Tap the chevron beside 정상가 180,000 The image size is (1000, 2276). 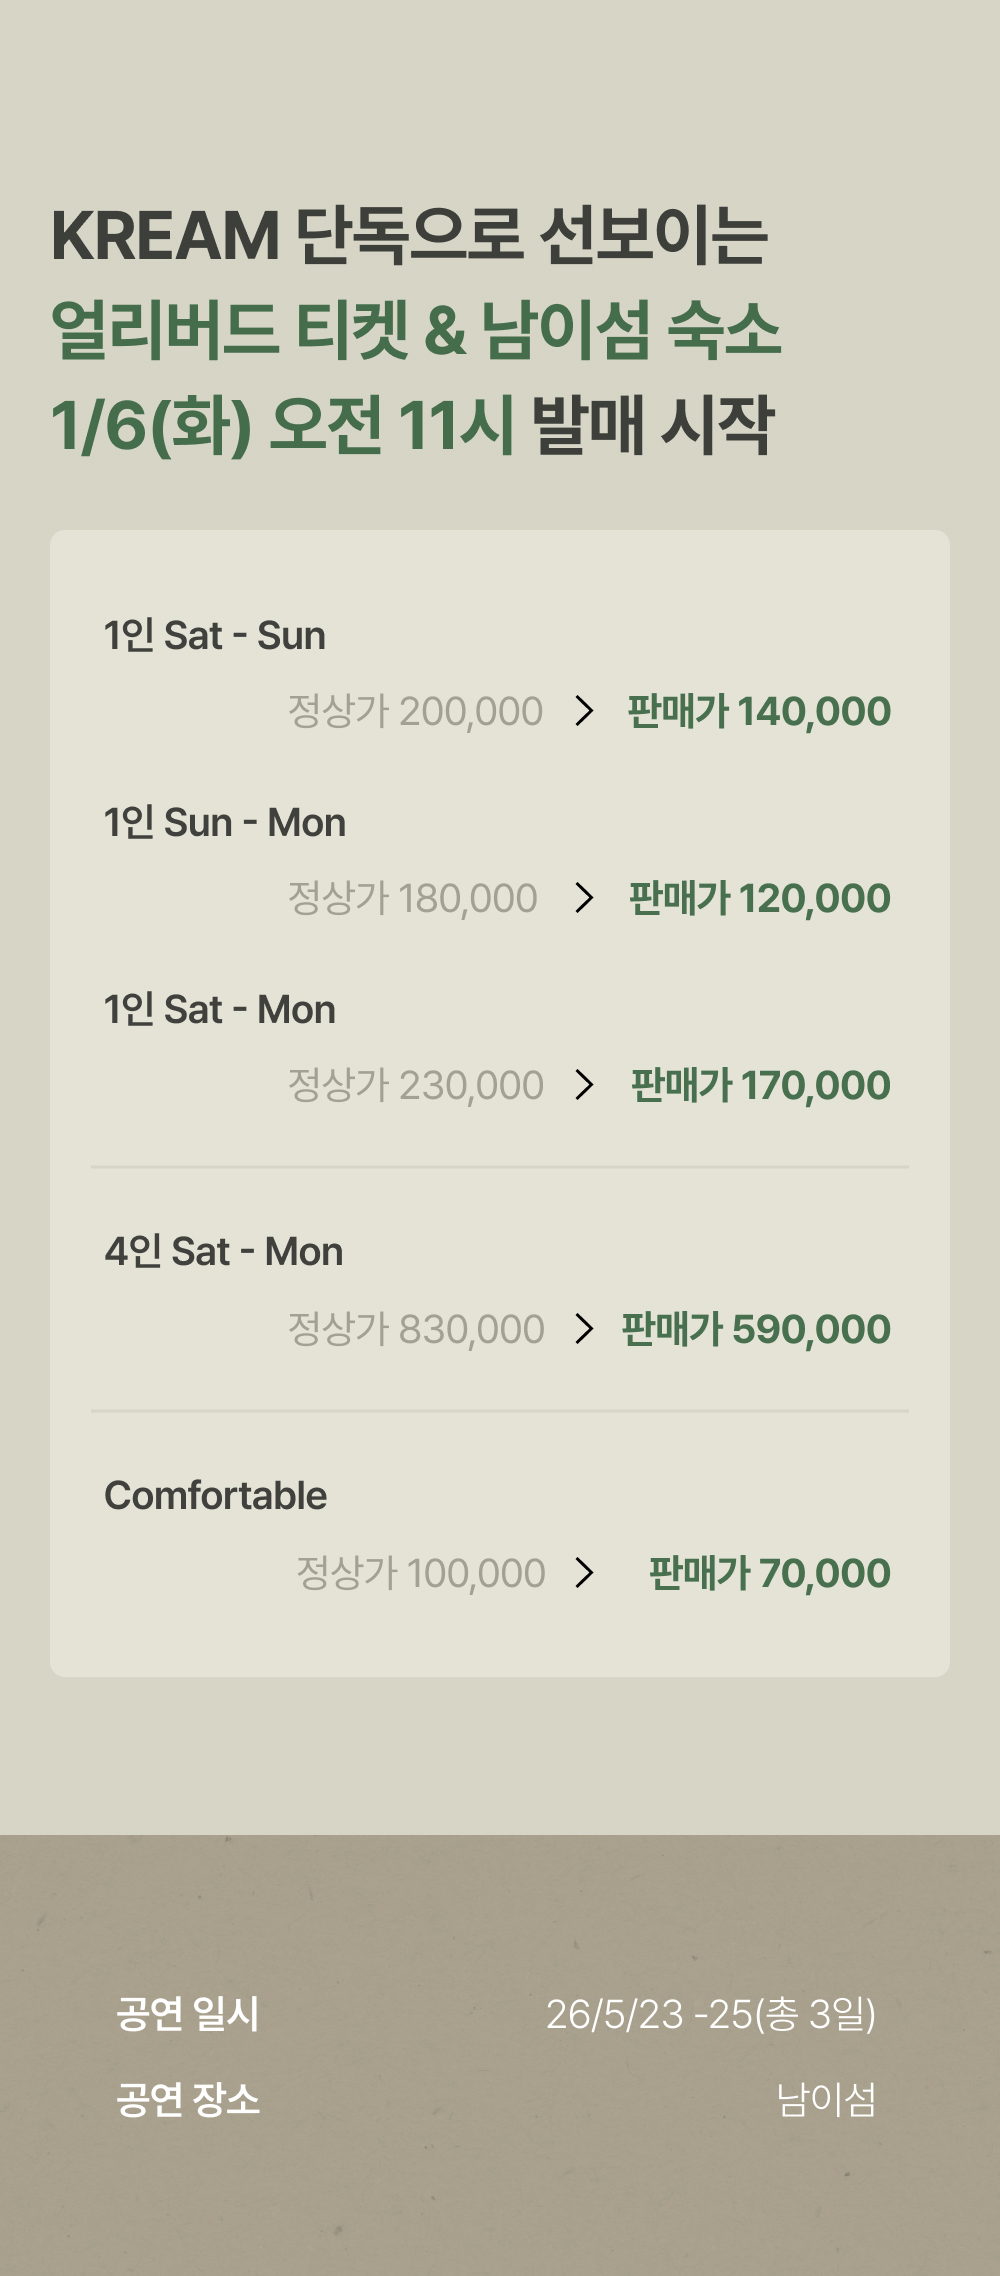click(x=585, y=898)
